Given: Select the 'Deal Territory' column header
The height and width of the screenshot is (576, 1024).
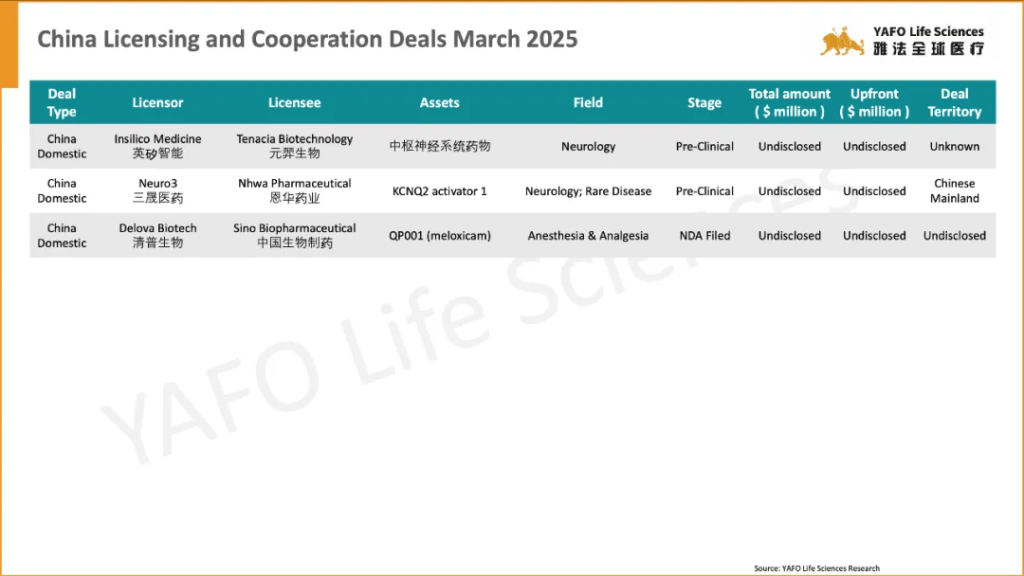Looking at the screenshot, I should (954, 103).
